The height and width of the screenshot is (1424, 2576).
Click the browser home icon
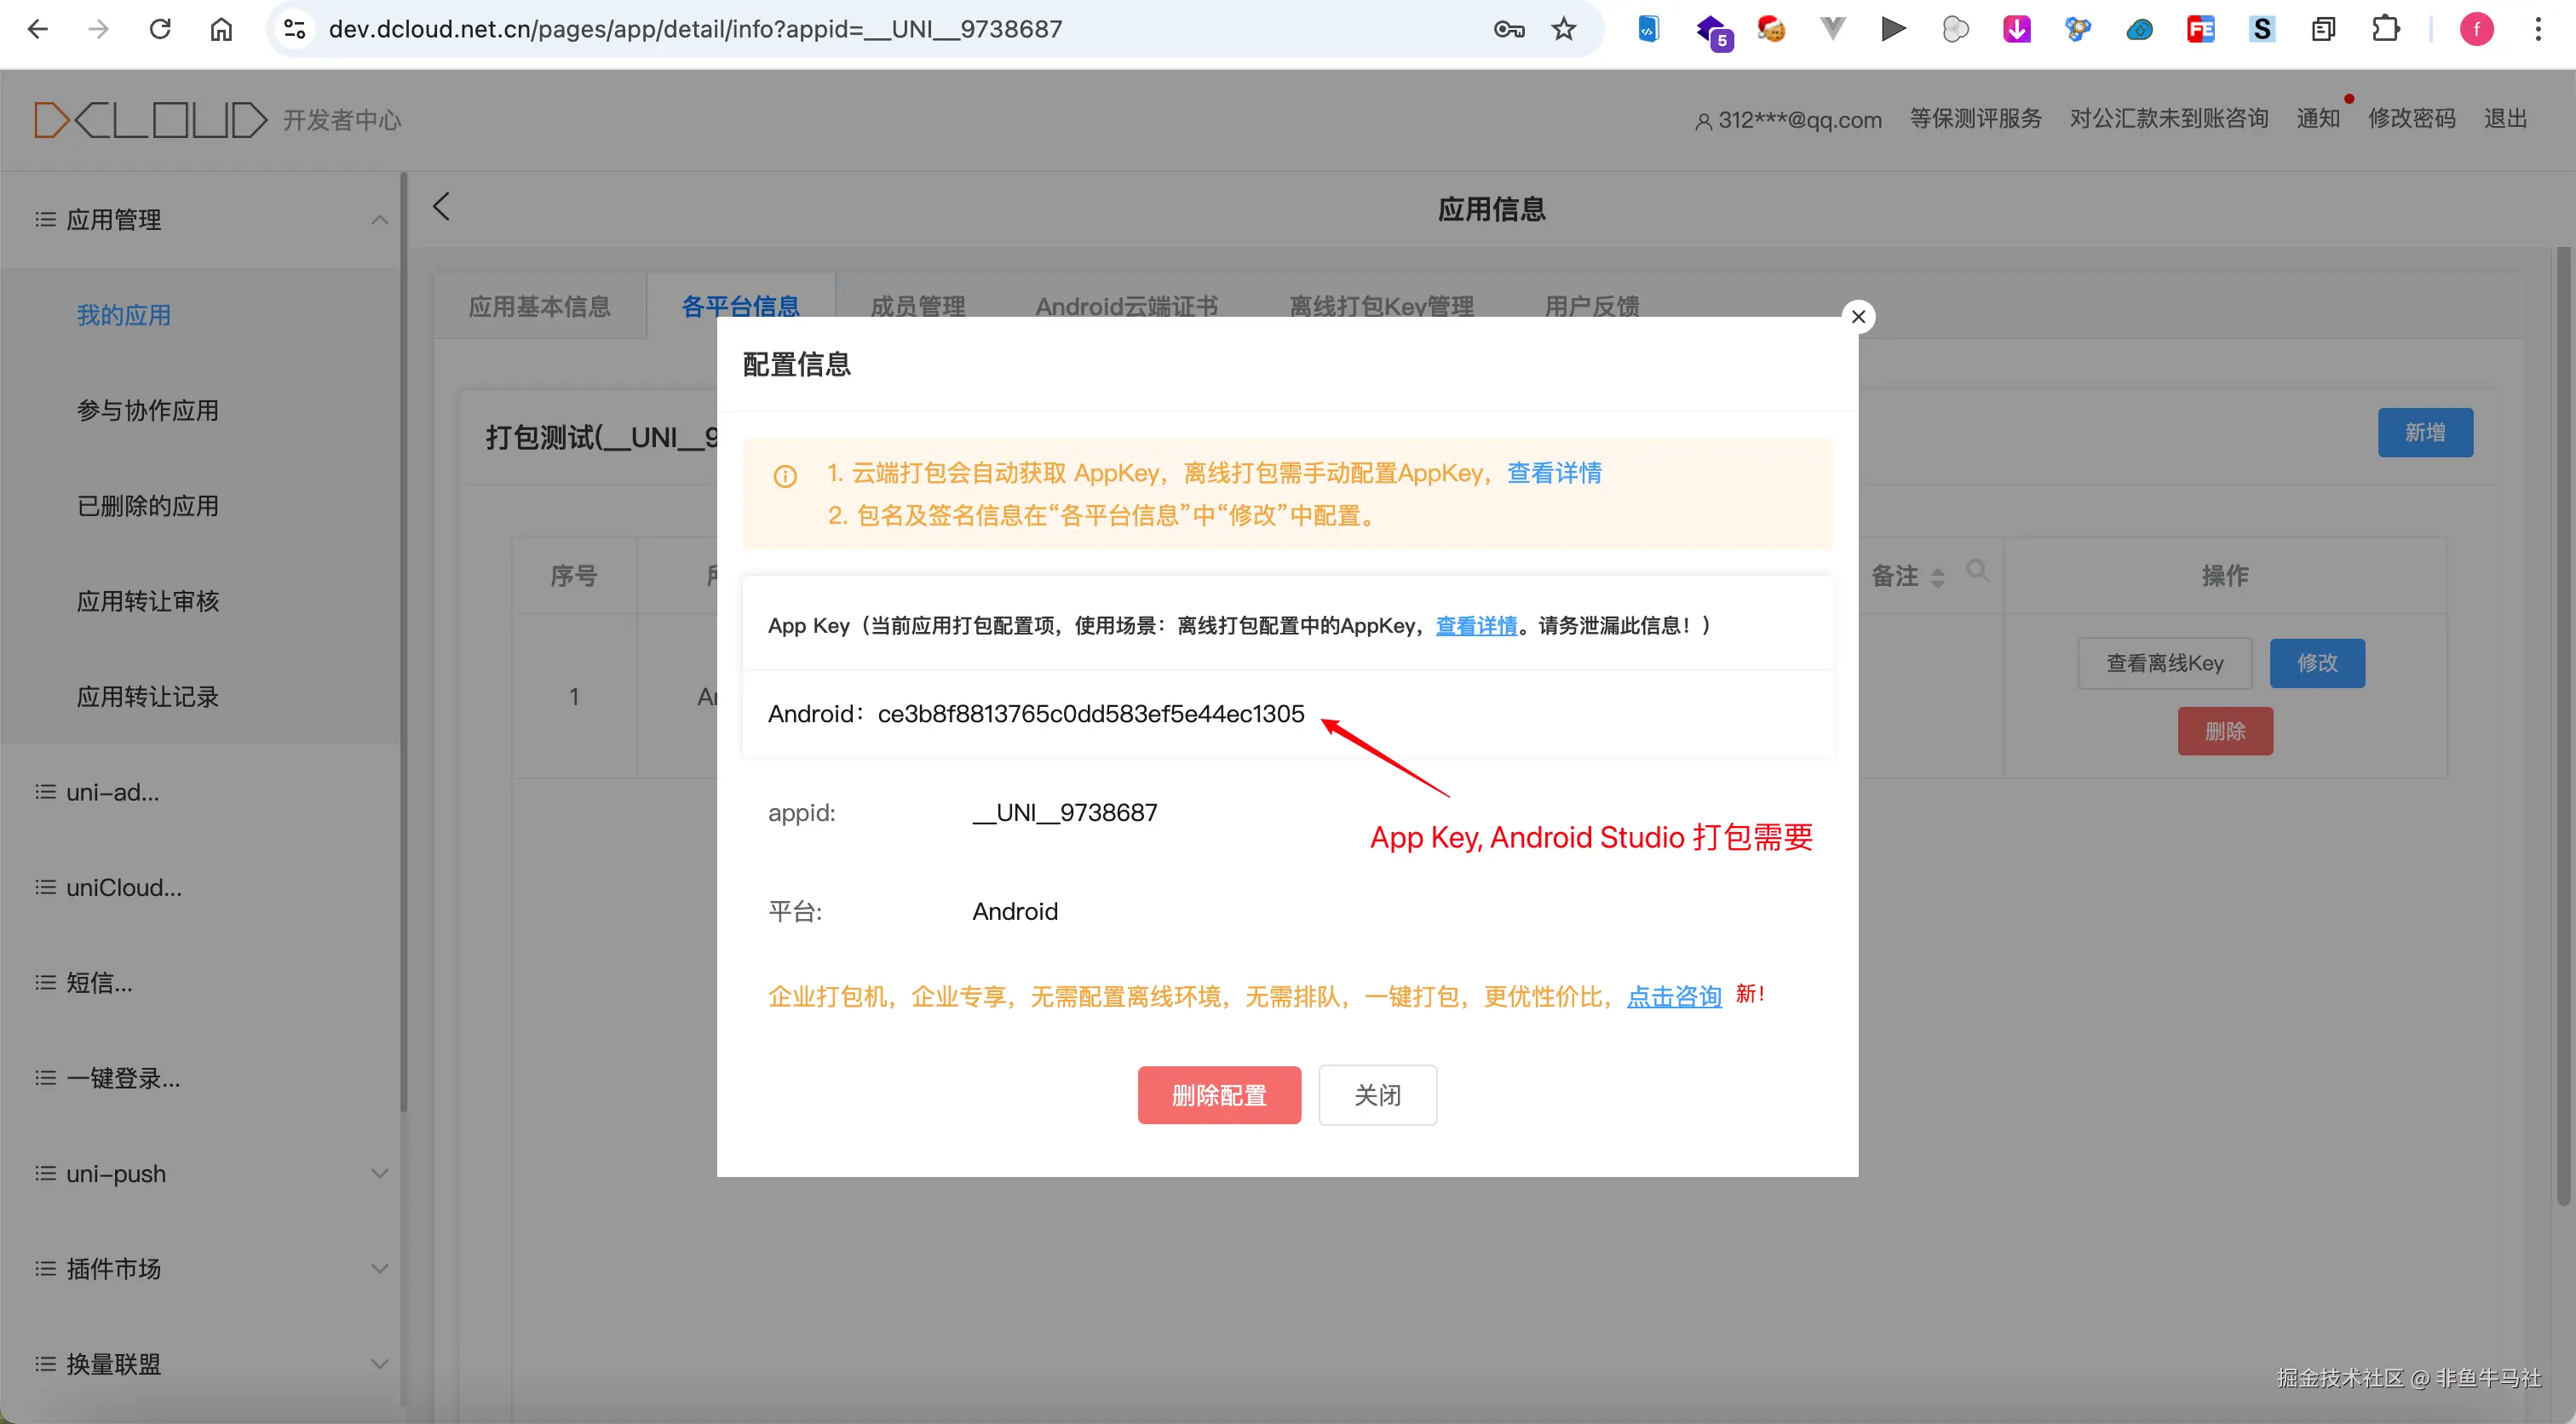(x=221, y=29)
